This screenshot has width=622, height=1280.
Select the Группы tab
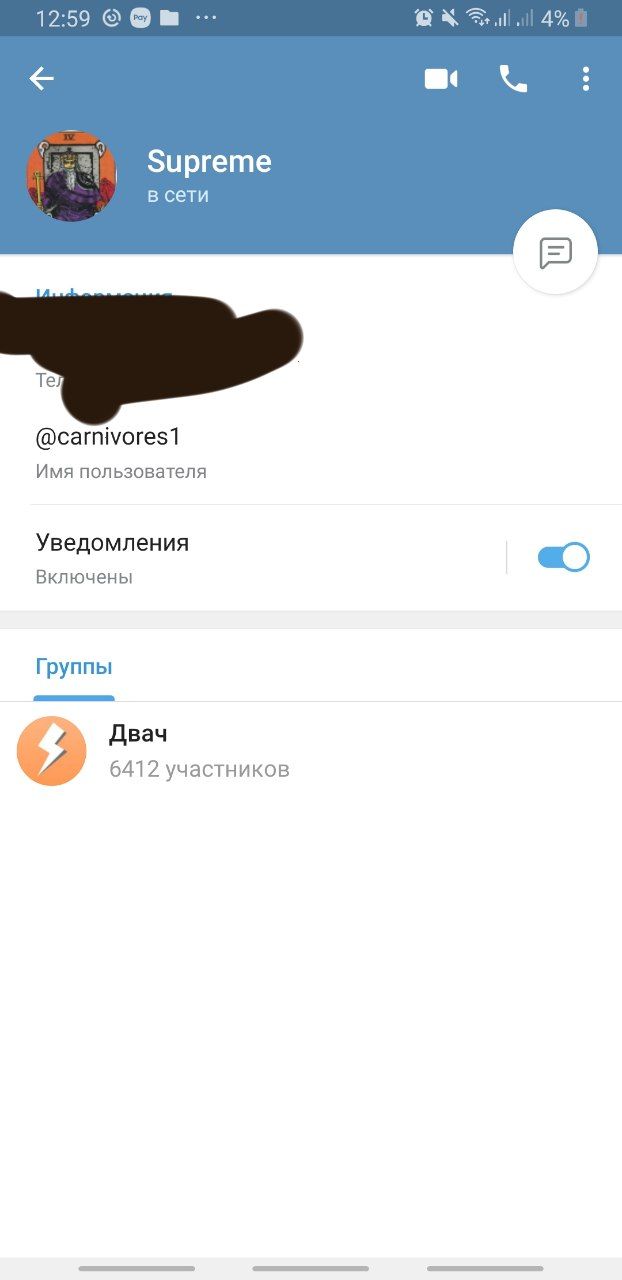(x=74, y=667)
